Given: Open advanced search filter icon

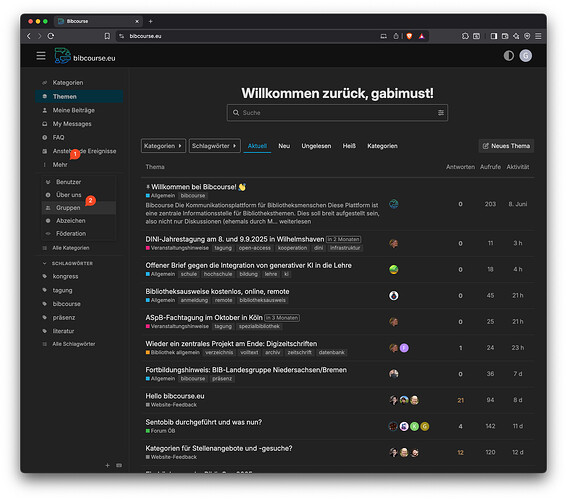Looking at the screenshot, I should click(x=441, y=113).
